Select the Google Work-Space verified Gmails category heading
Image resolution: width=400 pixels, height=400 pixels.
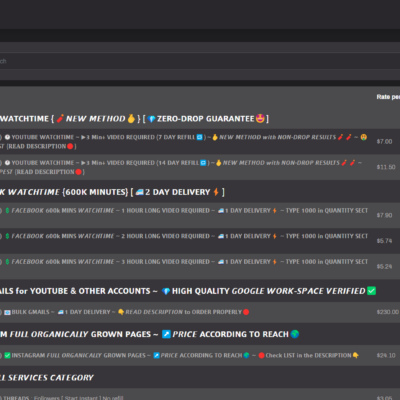pos(188,291)
